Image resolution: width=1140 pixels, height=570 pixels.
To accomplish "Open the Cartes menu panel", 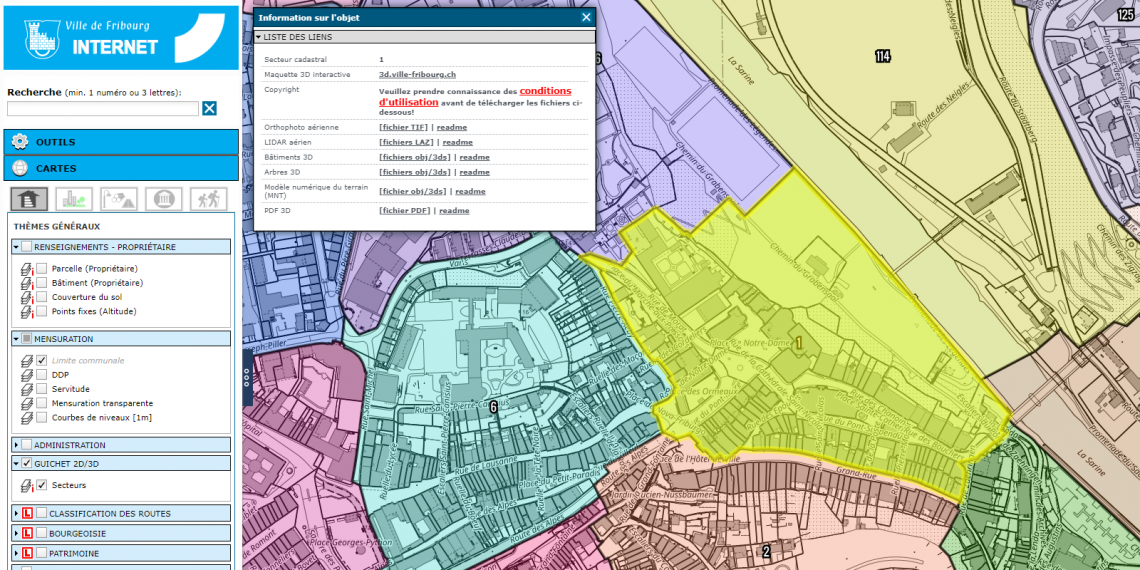I will tap(120, 168).
